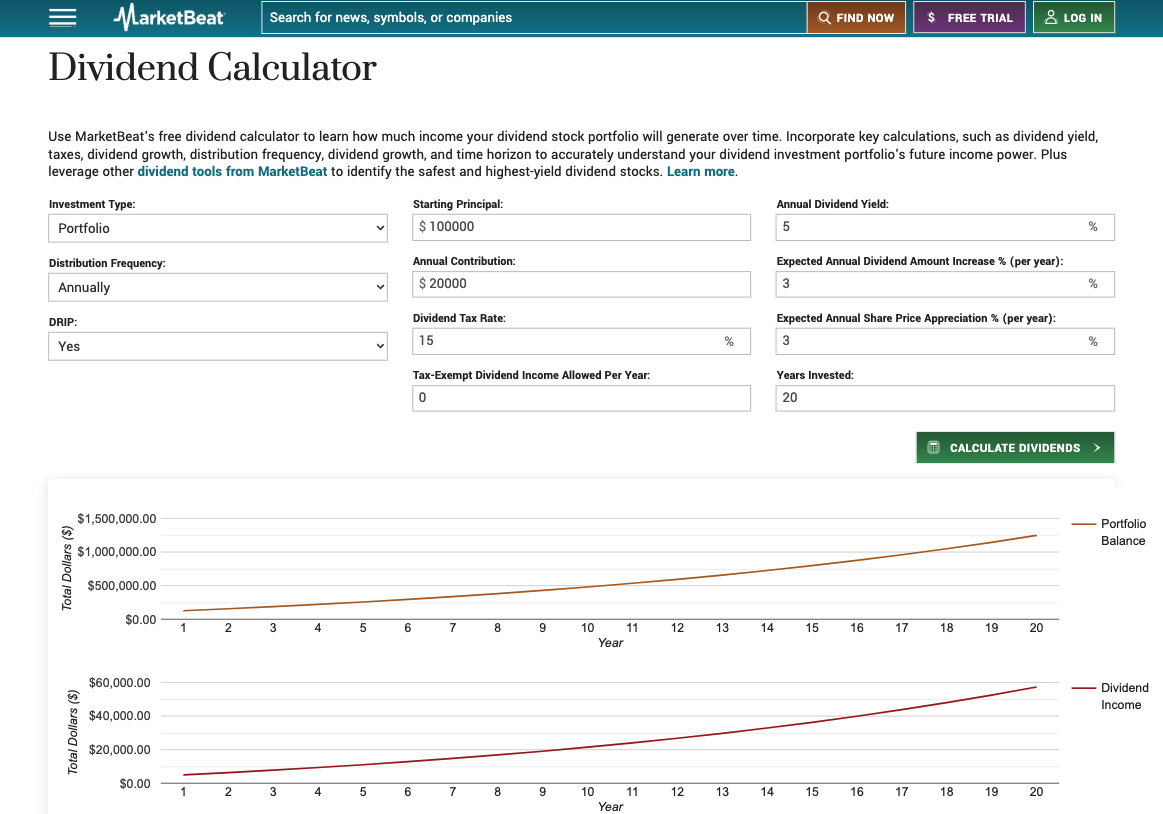This screenshot has width=1163, height=814.
Task: Click the Calculate Dividends button
Action: coord(1014,448)
